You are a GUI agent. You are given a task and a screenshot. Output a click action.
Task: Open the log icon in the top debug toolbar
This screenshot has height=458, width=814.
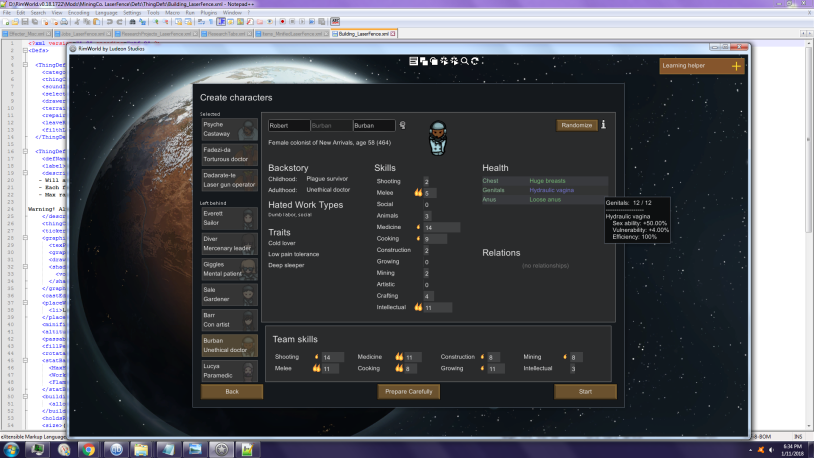tap(413, 61)
